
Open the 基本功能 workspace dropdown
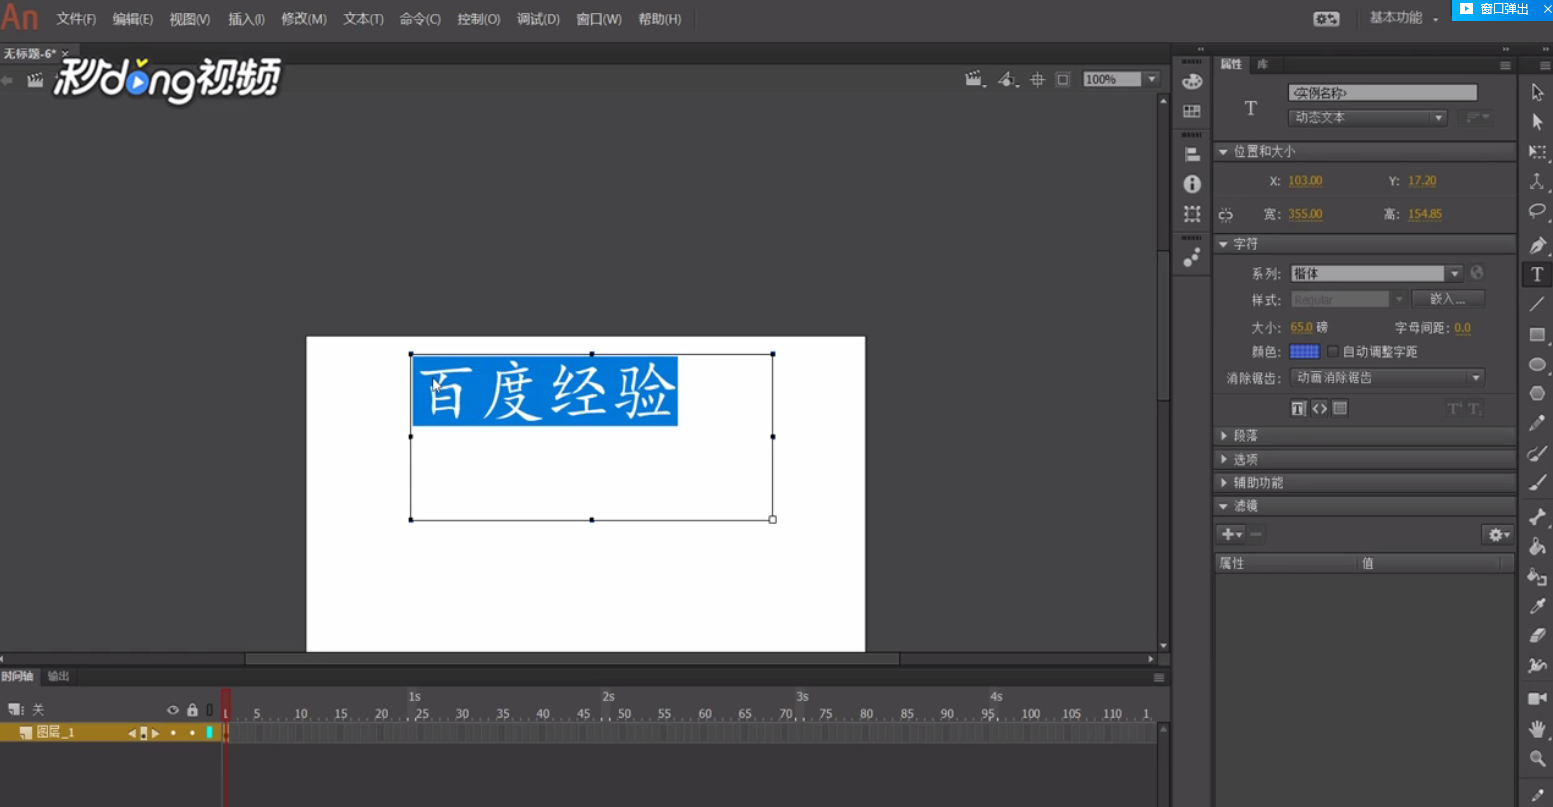1403,18
